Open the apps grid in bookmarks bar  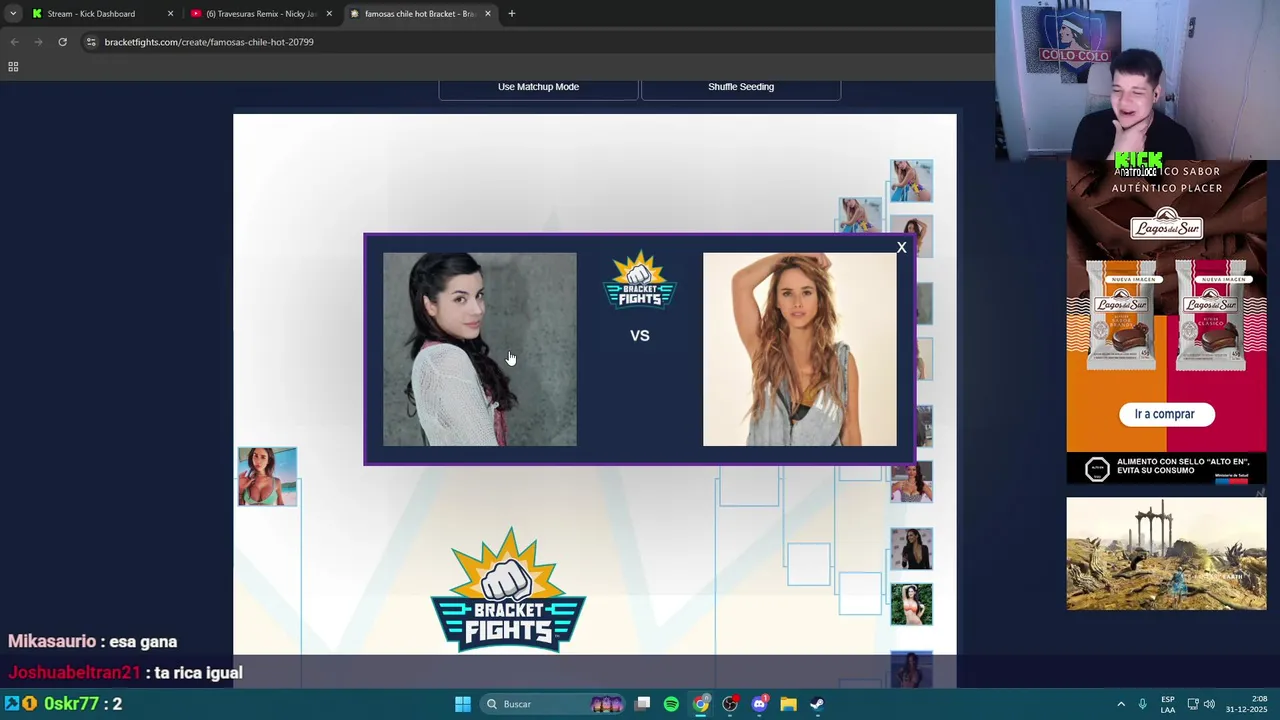coord(13,67)
